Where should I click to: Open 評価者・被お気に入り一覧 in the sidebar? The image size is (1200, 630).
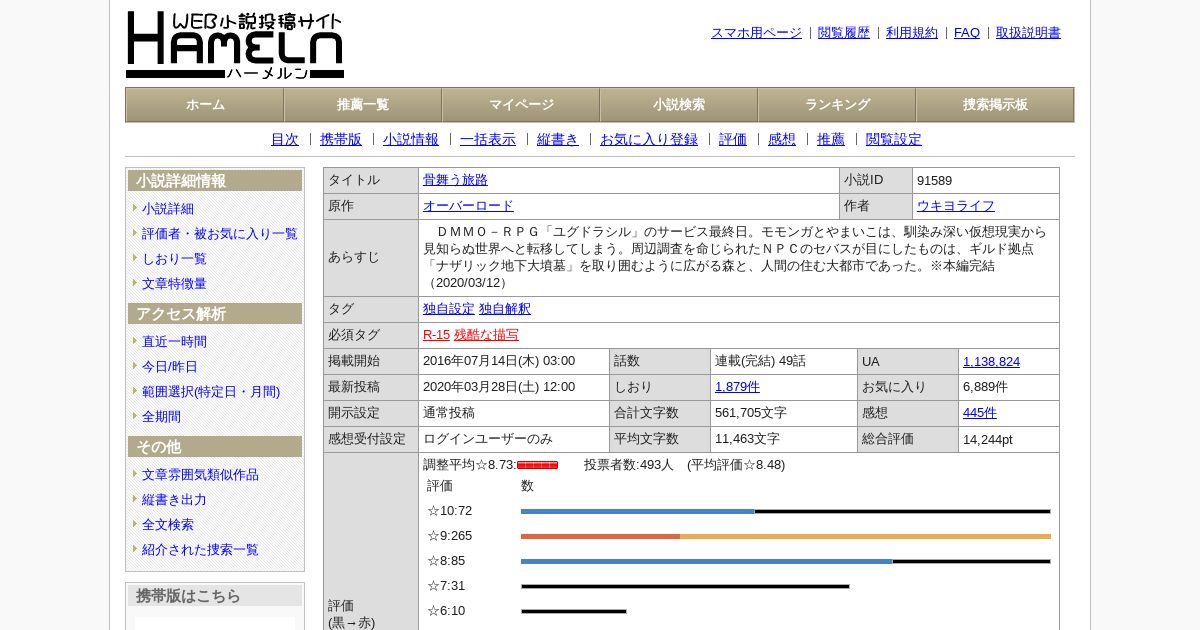pos(220,234)
